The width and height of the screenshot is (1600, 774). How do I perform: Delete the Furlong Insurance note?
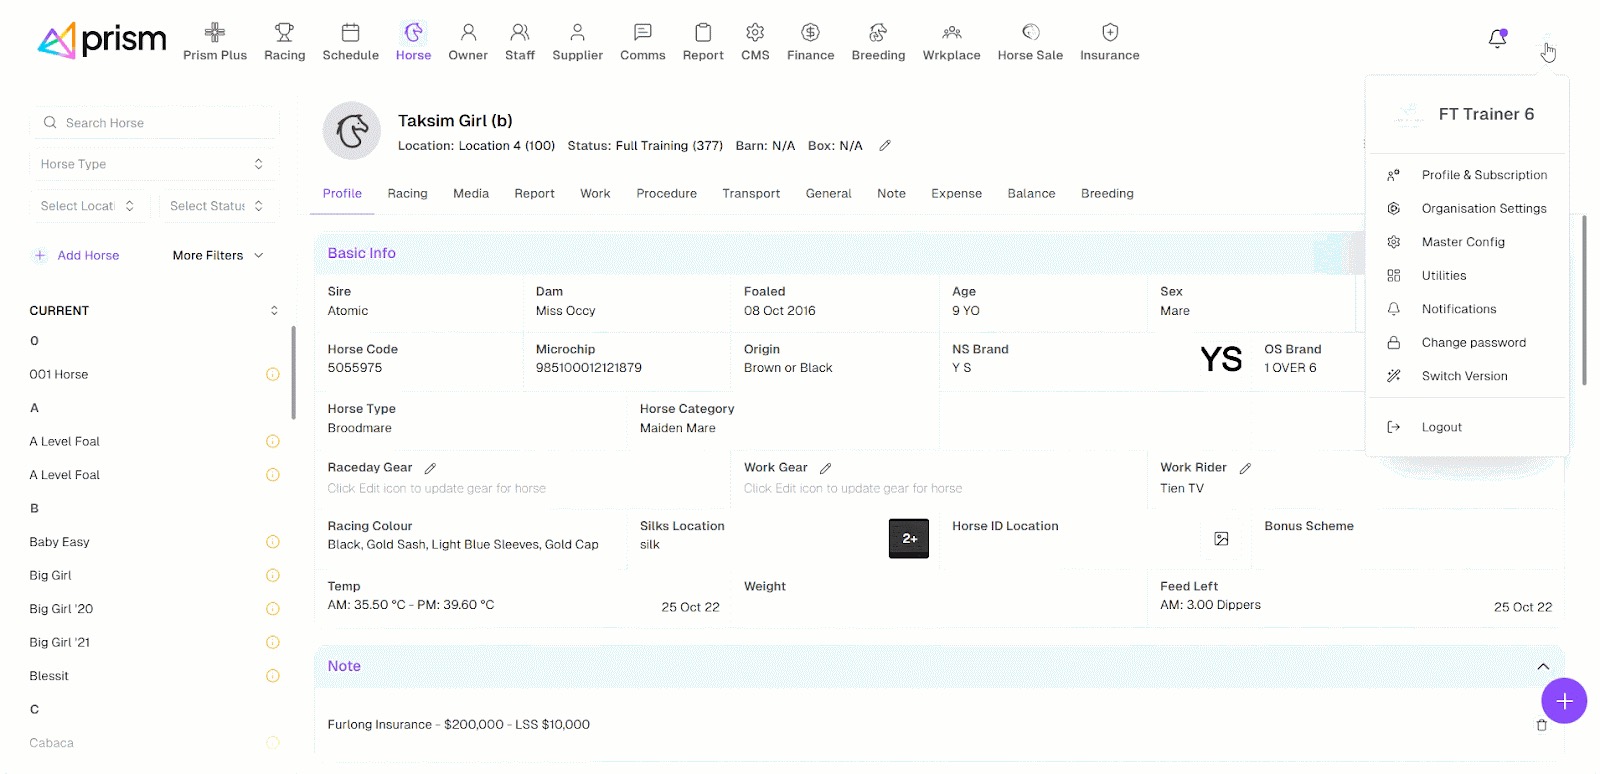pos(1541,725)
